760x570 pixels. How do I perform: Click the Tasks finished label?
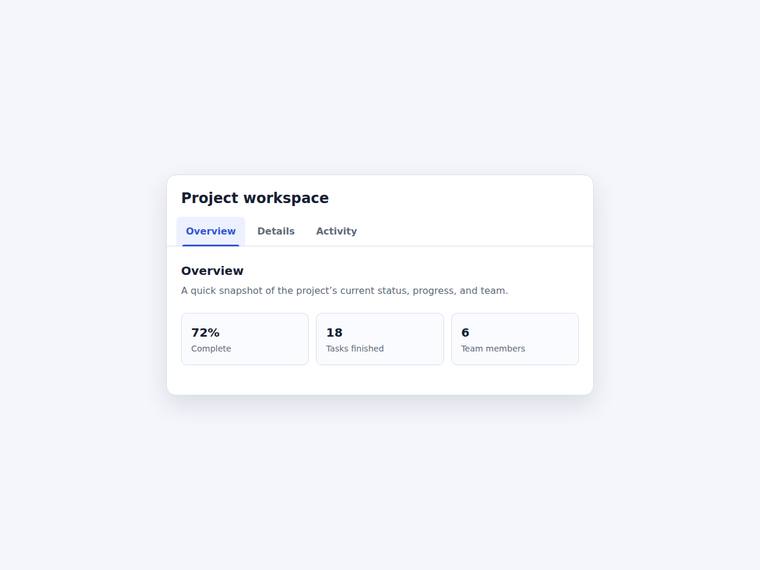coord(355,348)
